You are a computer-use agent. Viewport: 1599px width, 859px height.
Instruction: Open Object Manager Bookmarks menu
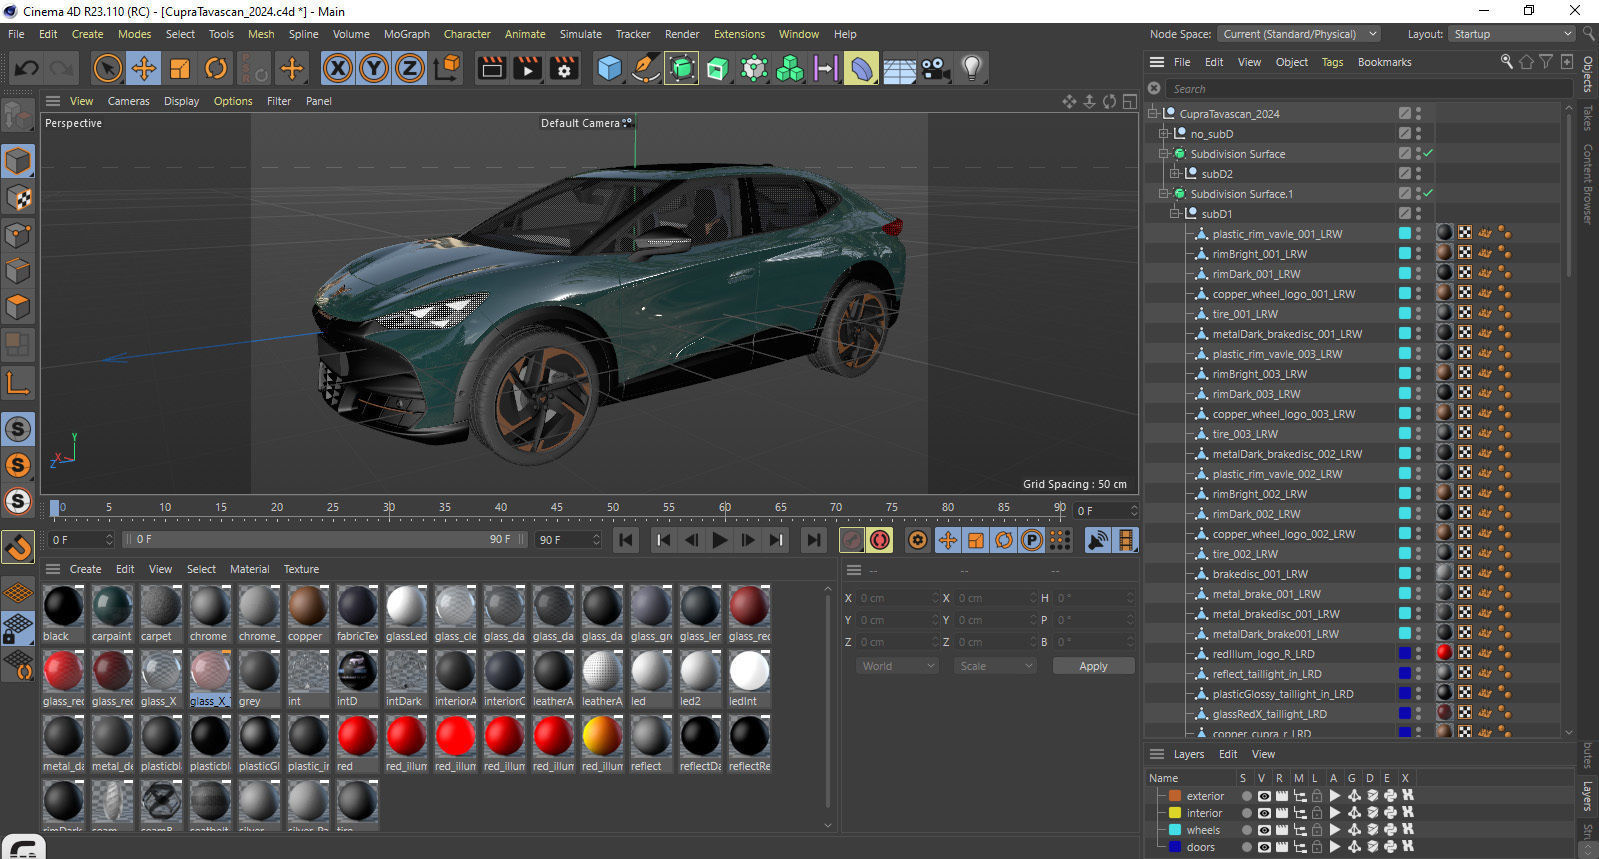(1384, 62)
